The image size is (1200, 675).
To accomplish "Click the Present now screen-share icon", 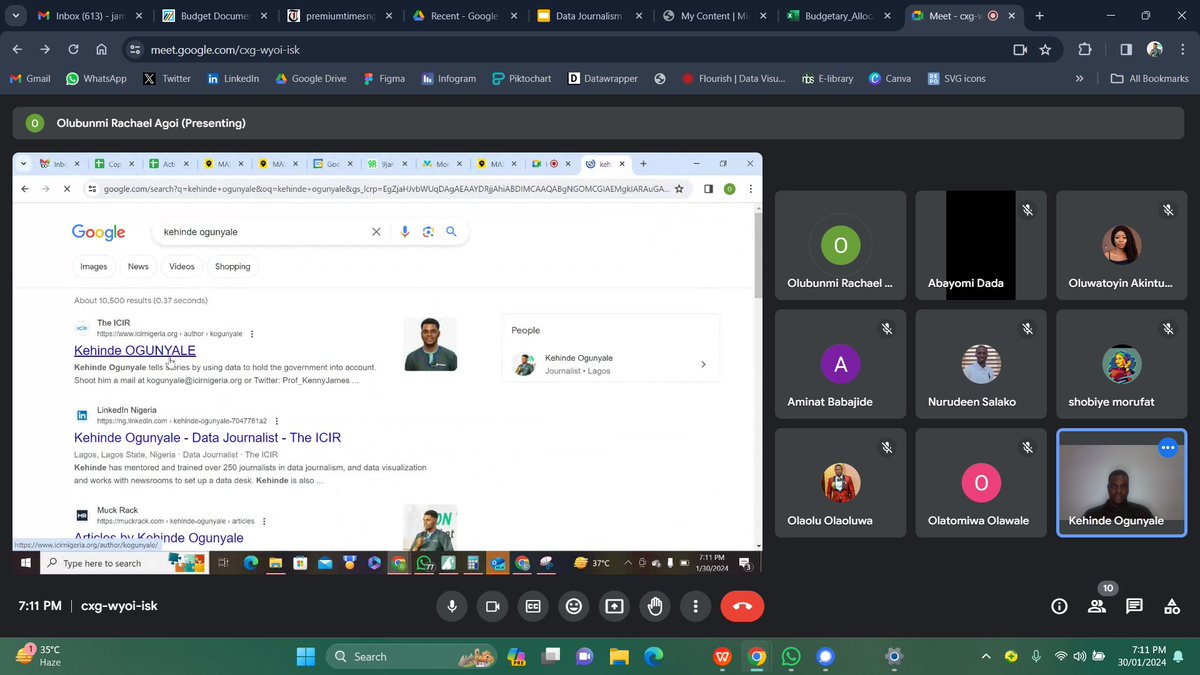I will 614,606.
